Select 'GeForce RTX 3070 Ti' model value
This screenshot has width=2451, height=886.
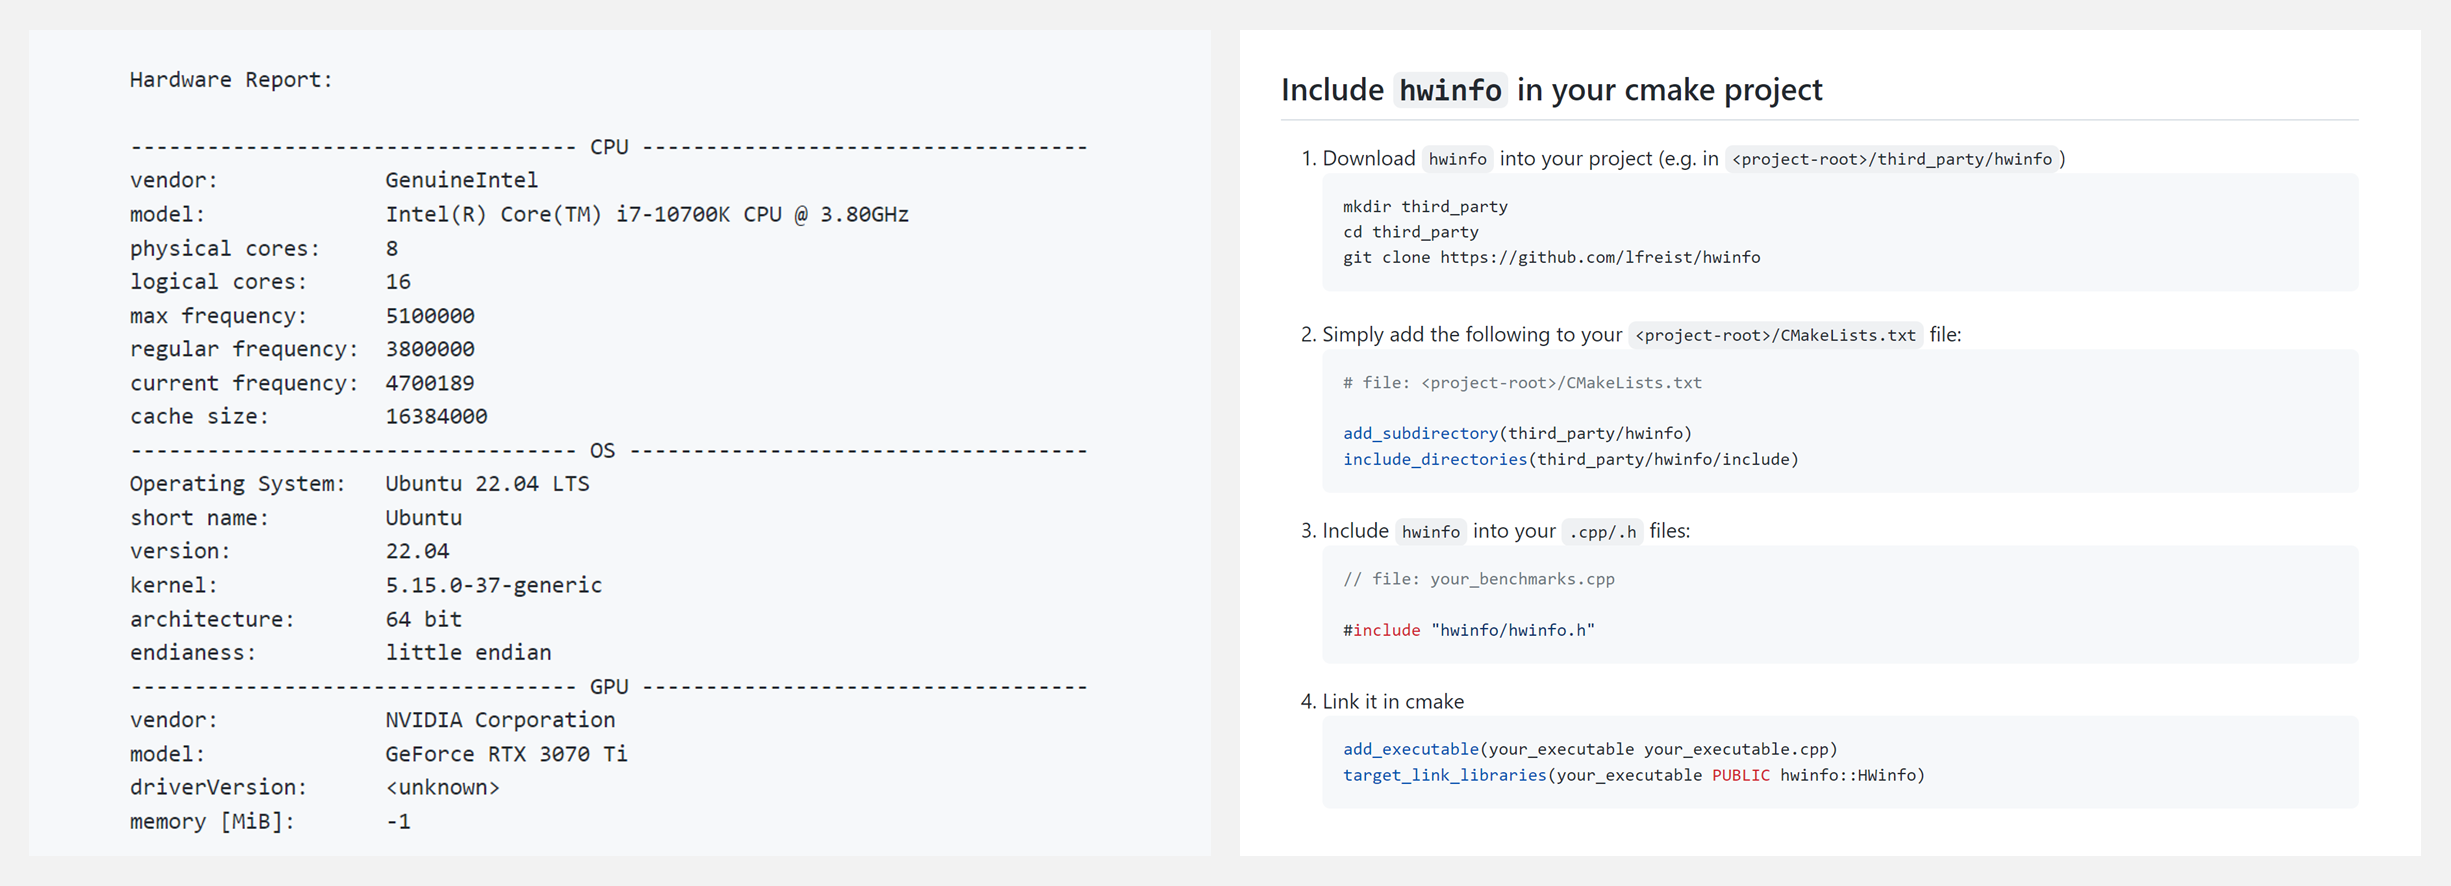(x=506, y=754)
